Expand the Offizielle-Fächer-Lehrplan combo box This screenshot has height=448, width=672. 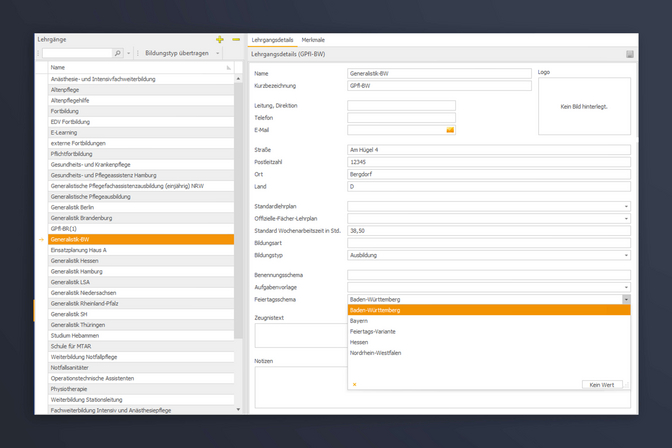626,219
